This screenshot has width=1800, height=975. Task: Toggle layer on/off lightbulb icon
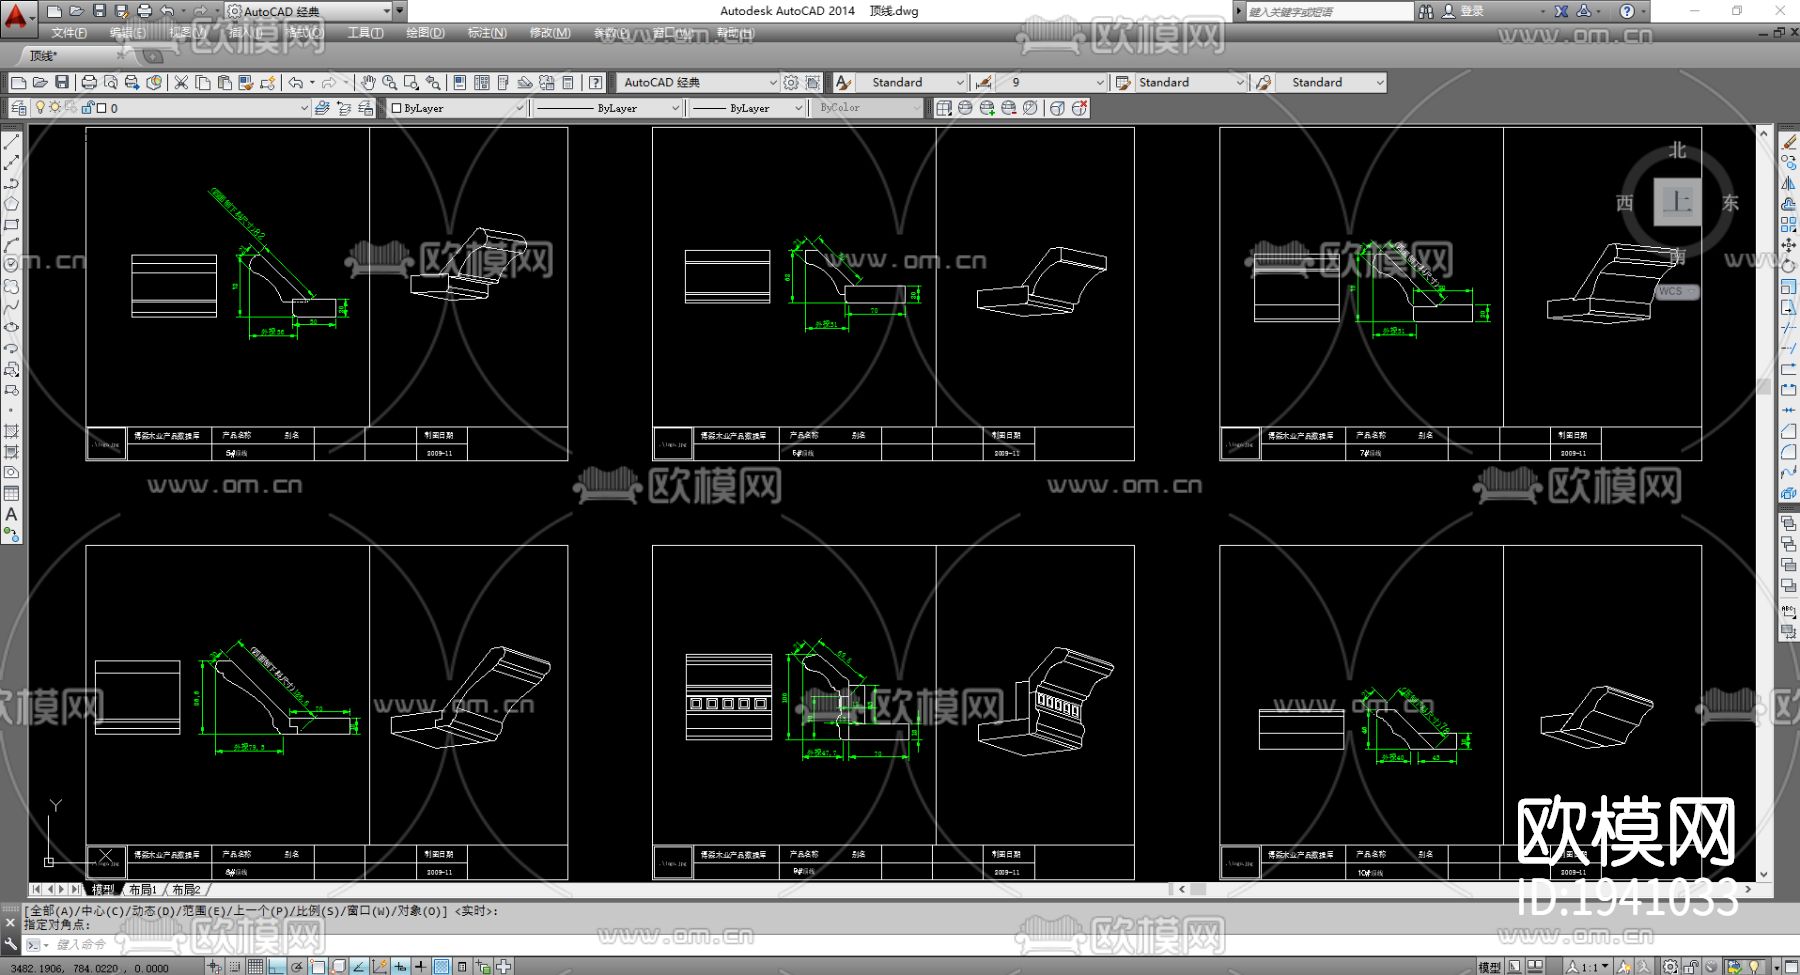(x=40, y=108)
